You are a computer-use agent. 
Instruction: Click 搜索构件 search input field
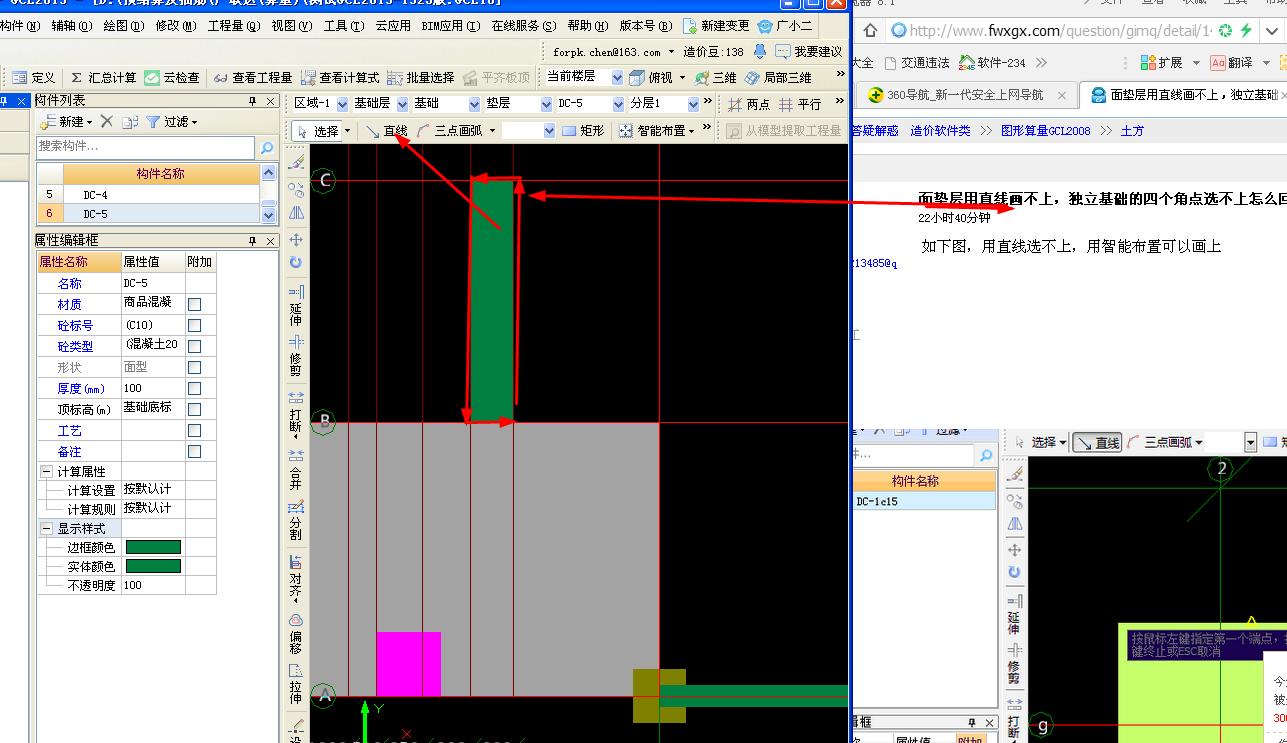pyautogui.click(x=146, y=147)
